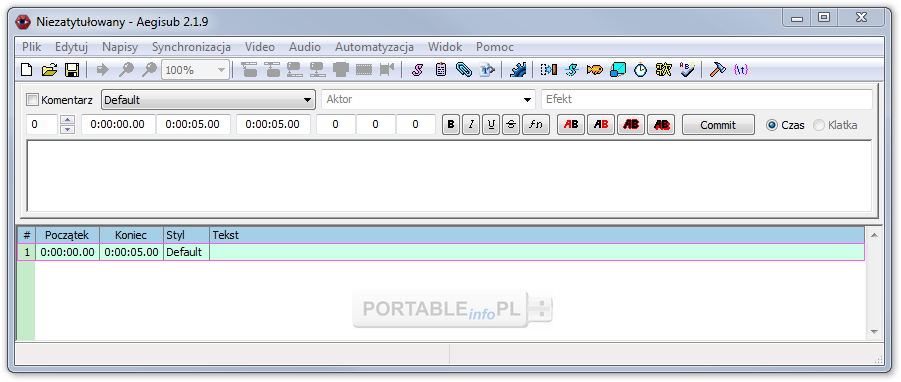
Task: Open Options via the hammer icon
Action: 717,70
